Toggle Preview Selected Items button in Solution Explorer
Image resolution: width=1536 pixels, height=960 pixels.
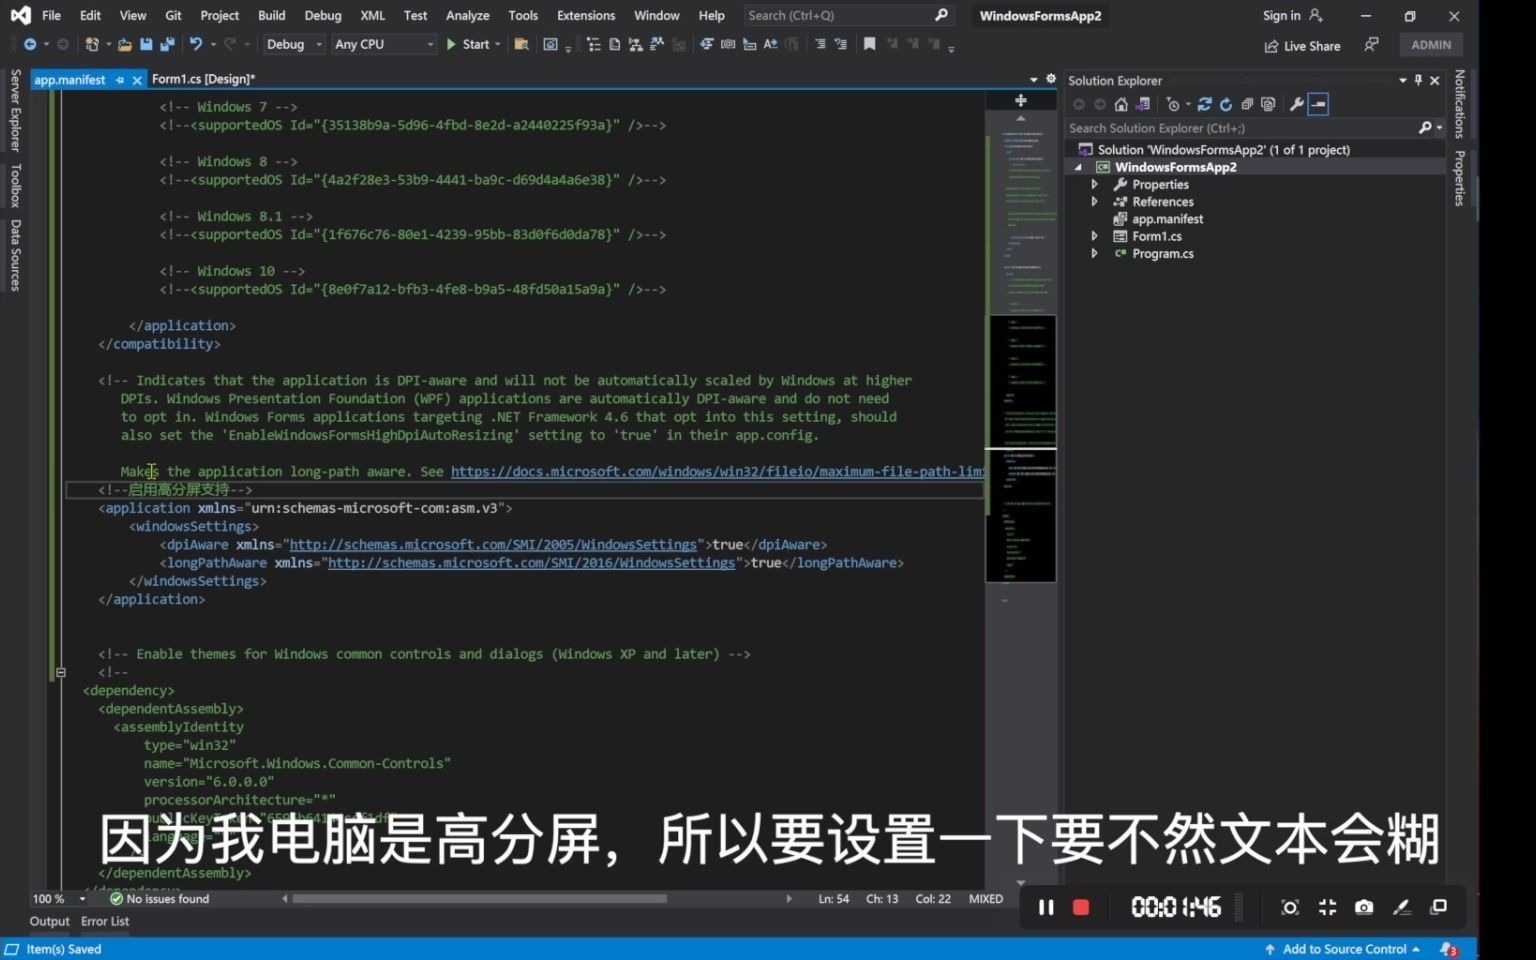pos(1318,104)
